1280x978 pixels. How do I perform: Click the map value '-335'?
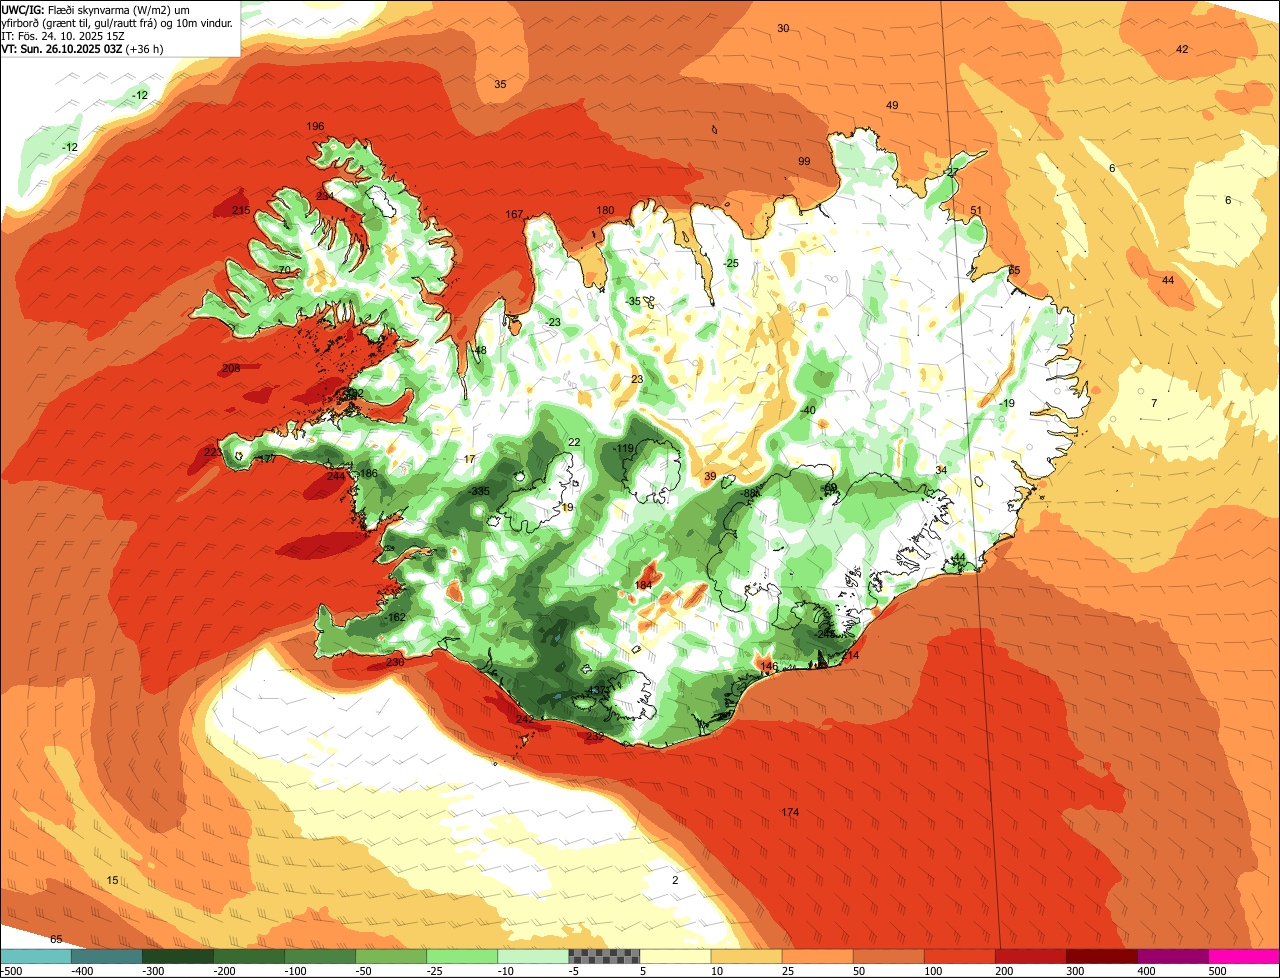point(480,491)
